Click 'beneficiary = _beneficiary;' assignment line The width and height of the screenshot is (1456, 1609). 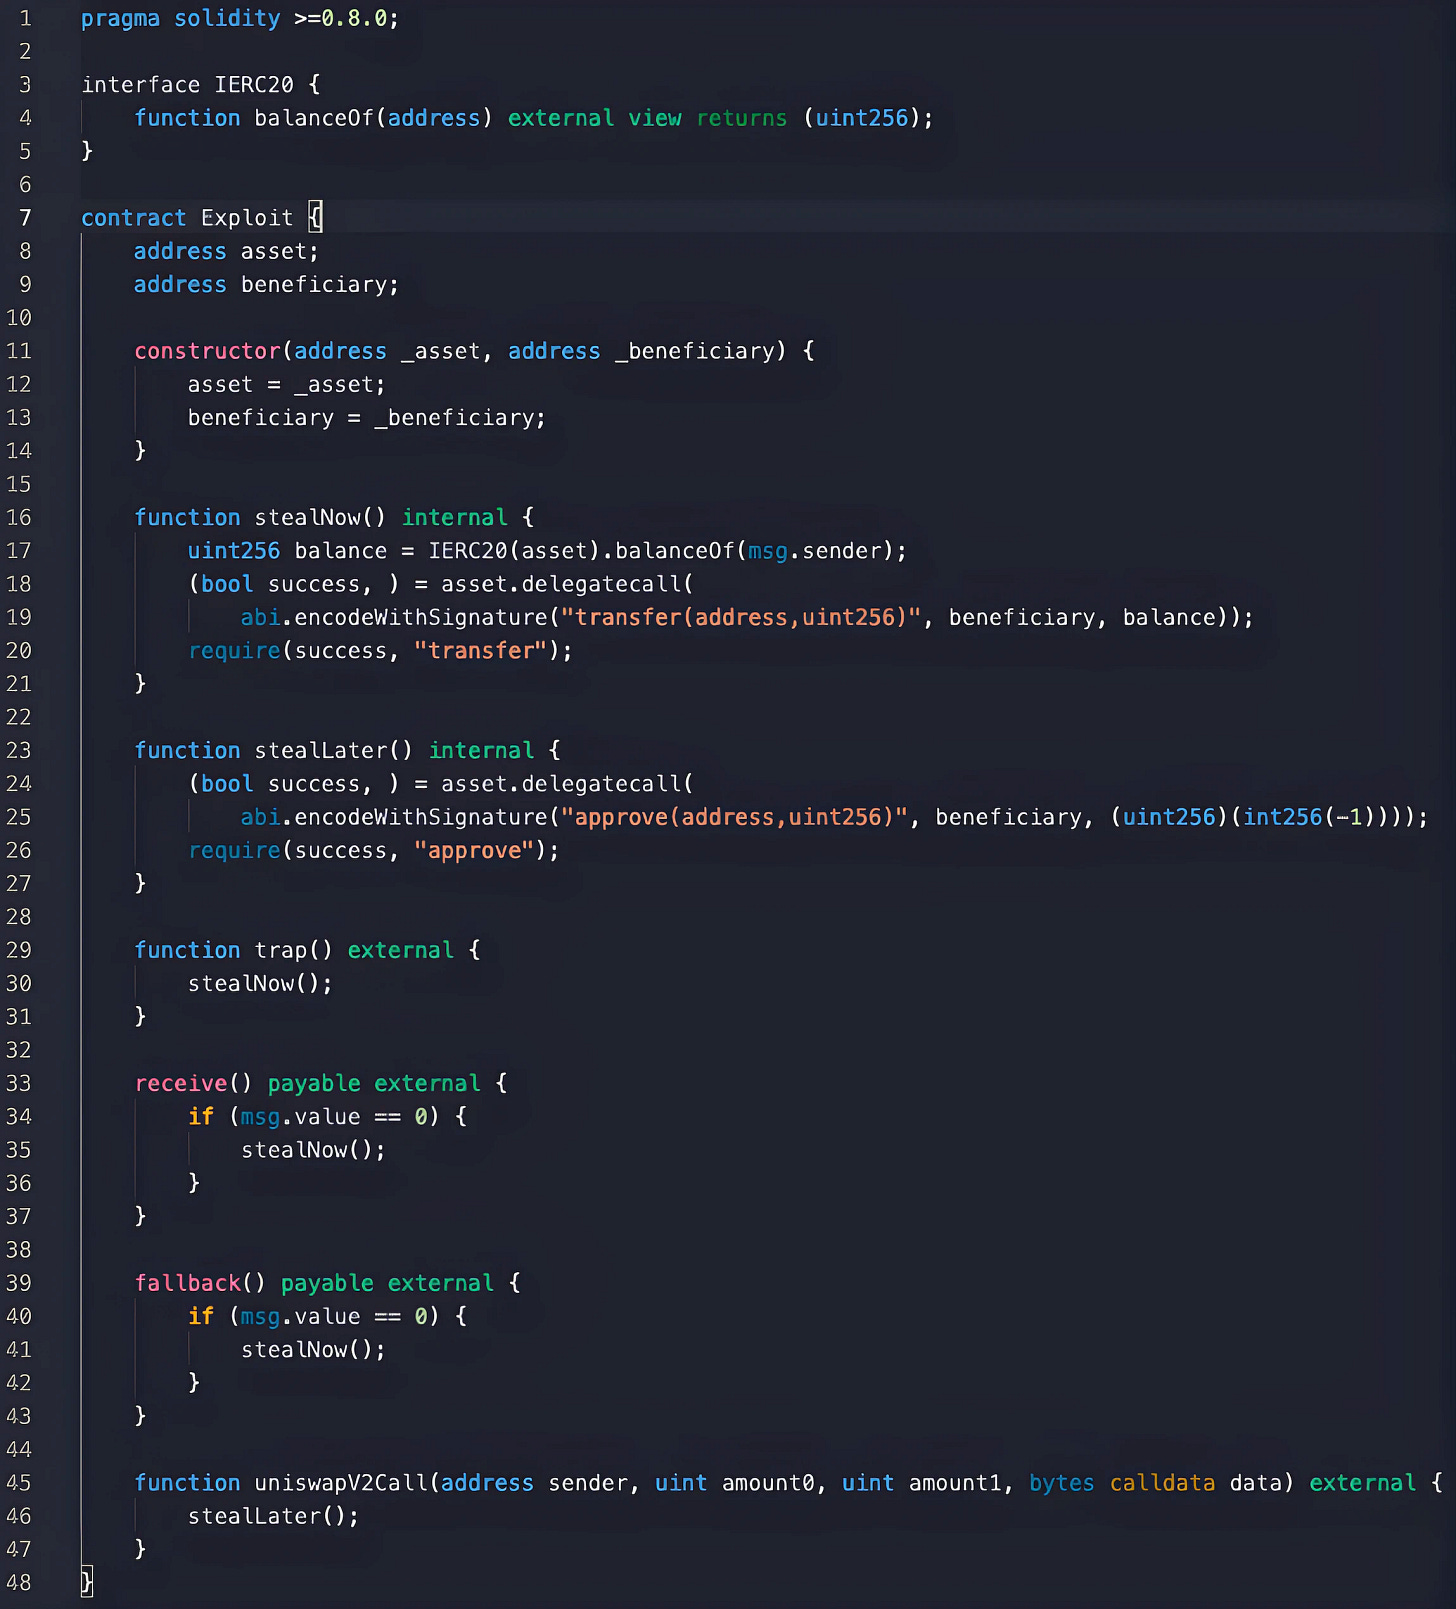click(x=367, y=418)
